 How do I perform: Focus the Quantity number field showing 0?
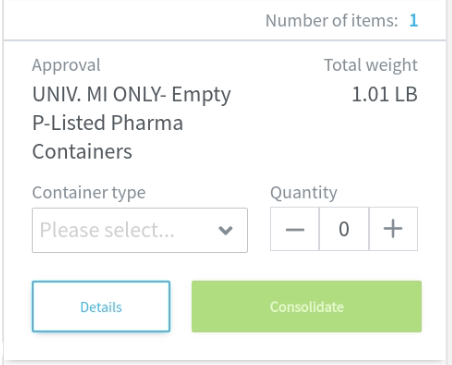click(344, 229)
